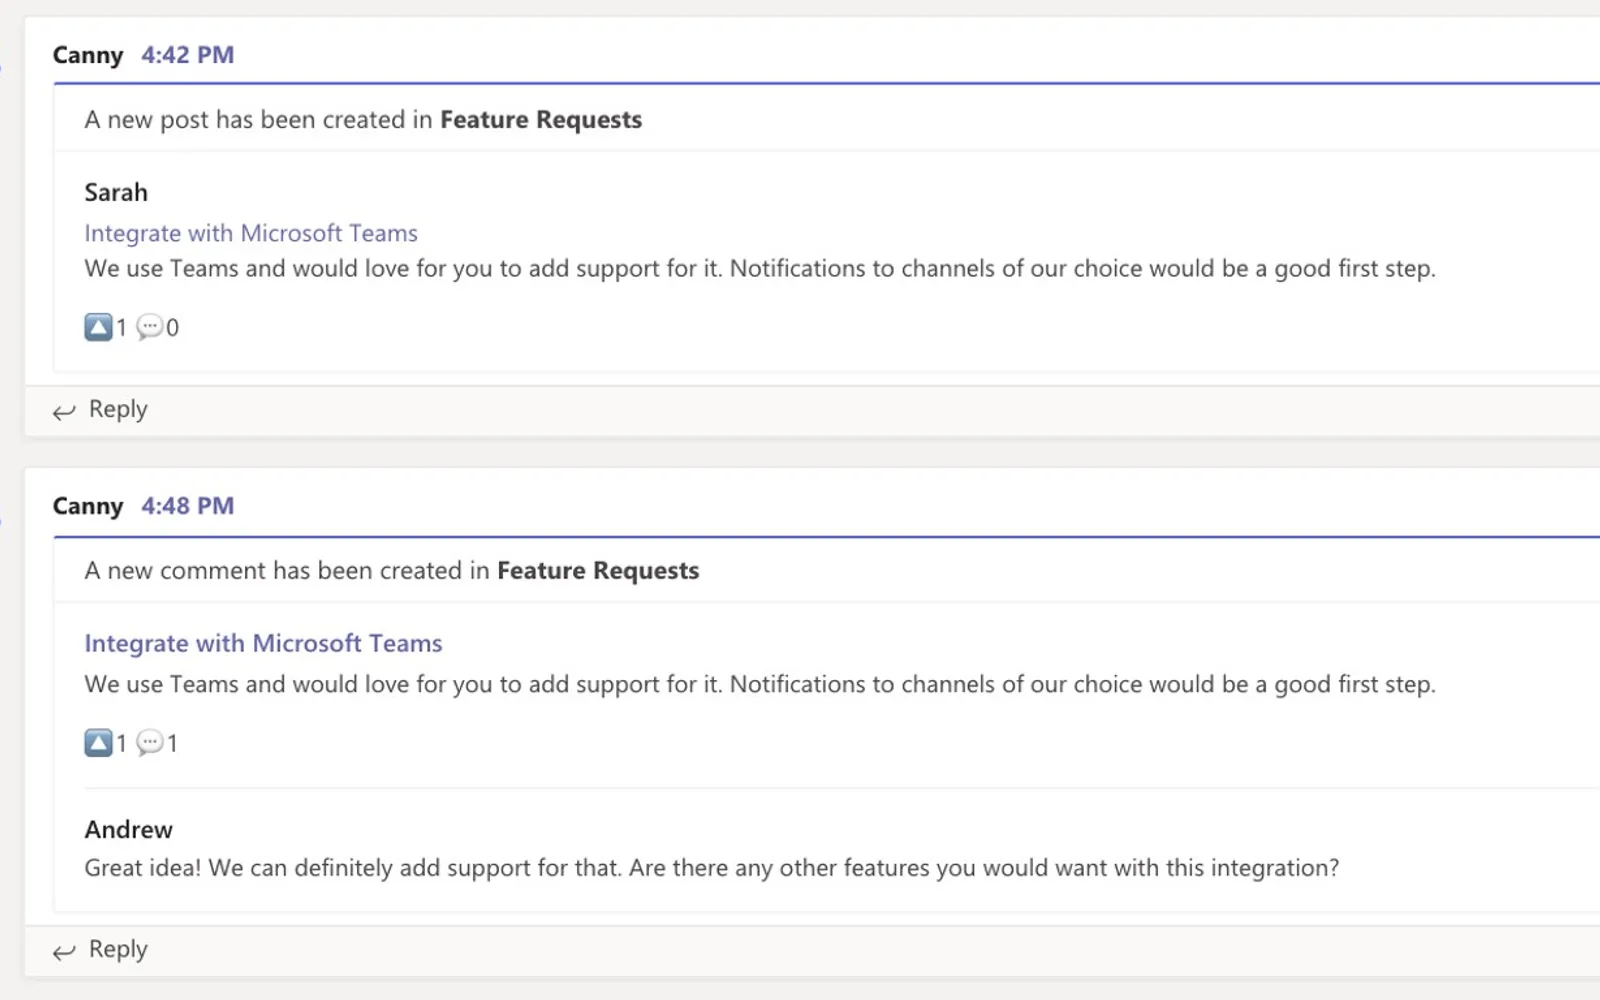This screenshot has height=1000, width=1600.
Task: Reply to the 4:42 PM Canny message
Action: pyautogui.click(x=118, y=409)
